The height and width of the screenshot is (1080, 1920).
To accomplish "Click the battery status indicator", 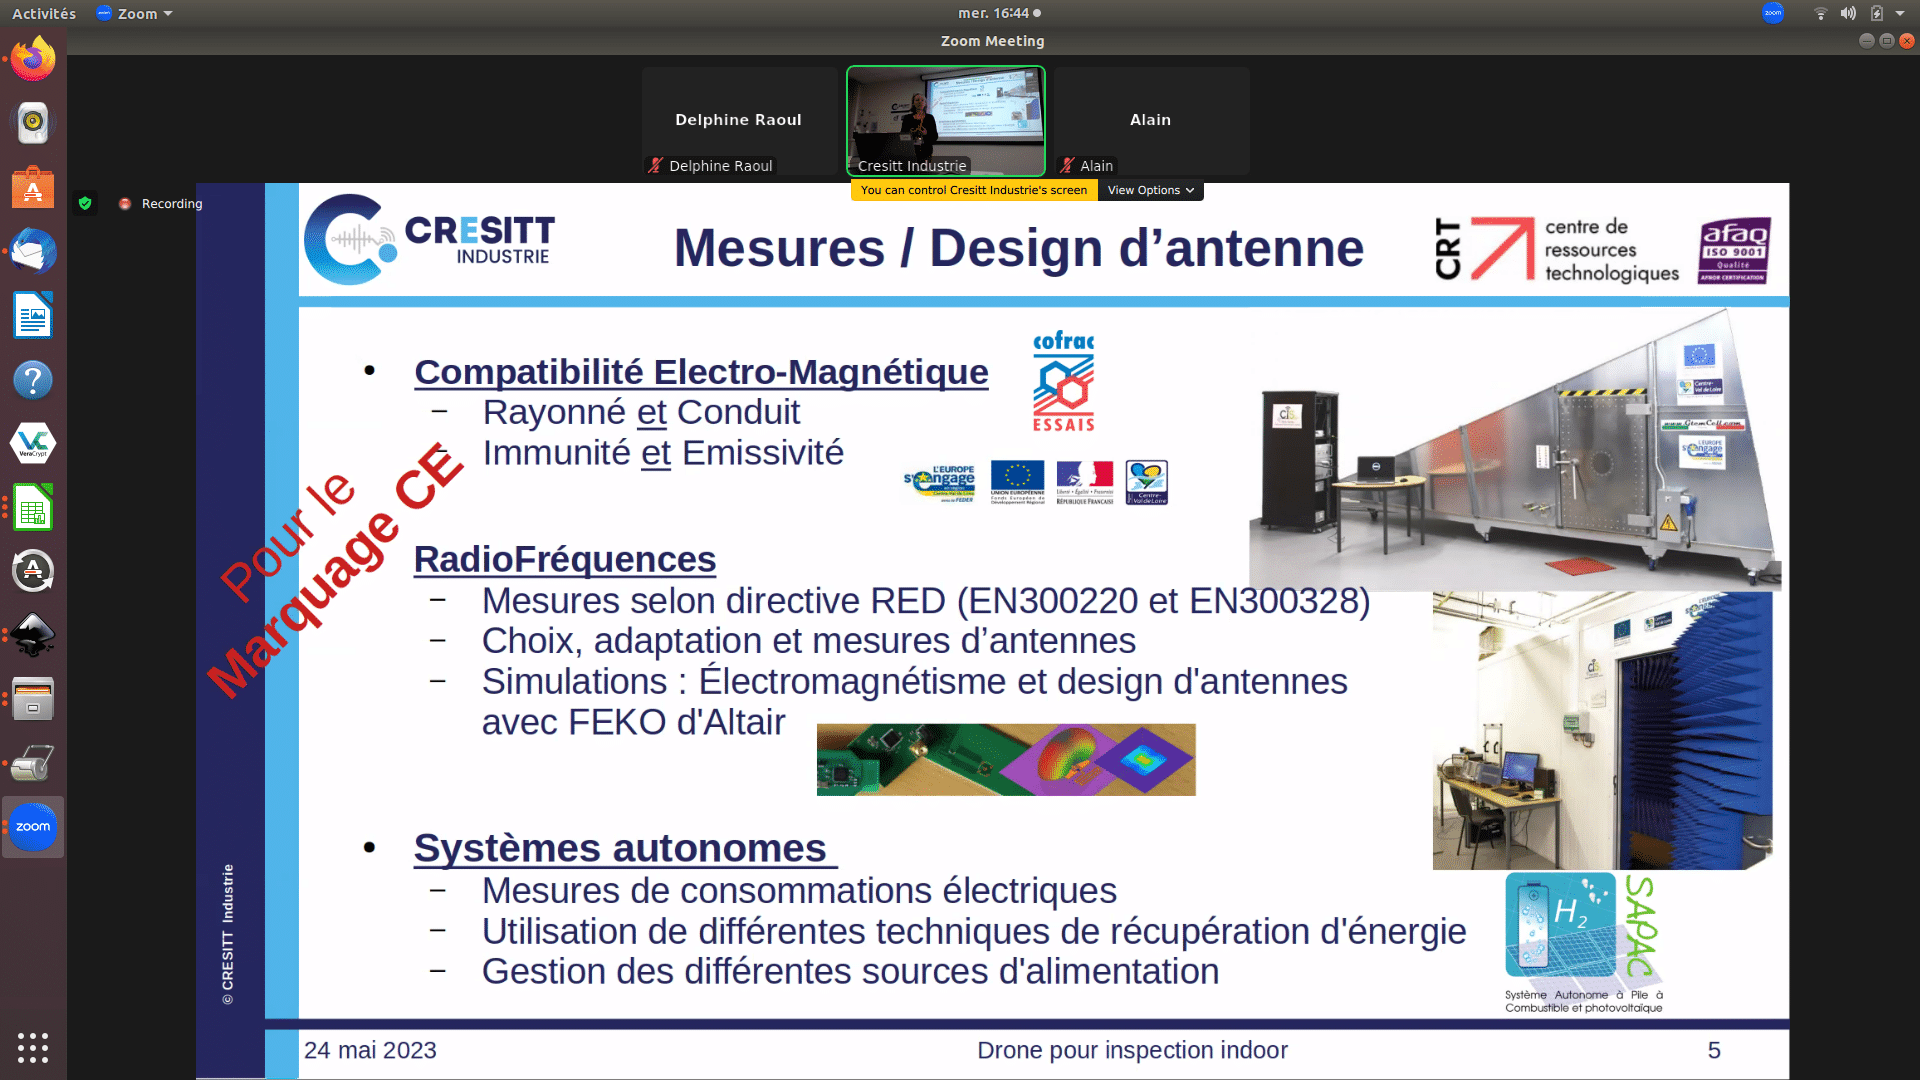I will [x=1877, y=13].
